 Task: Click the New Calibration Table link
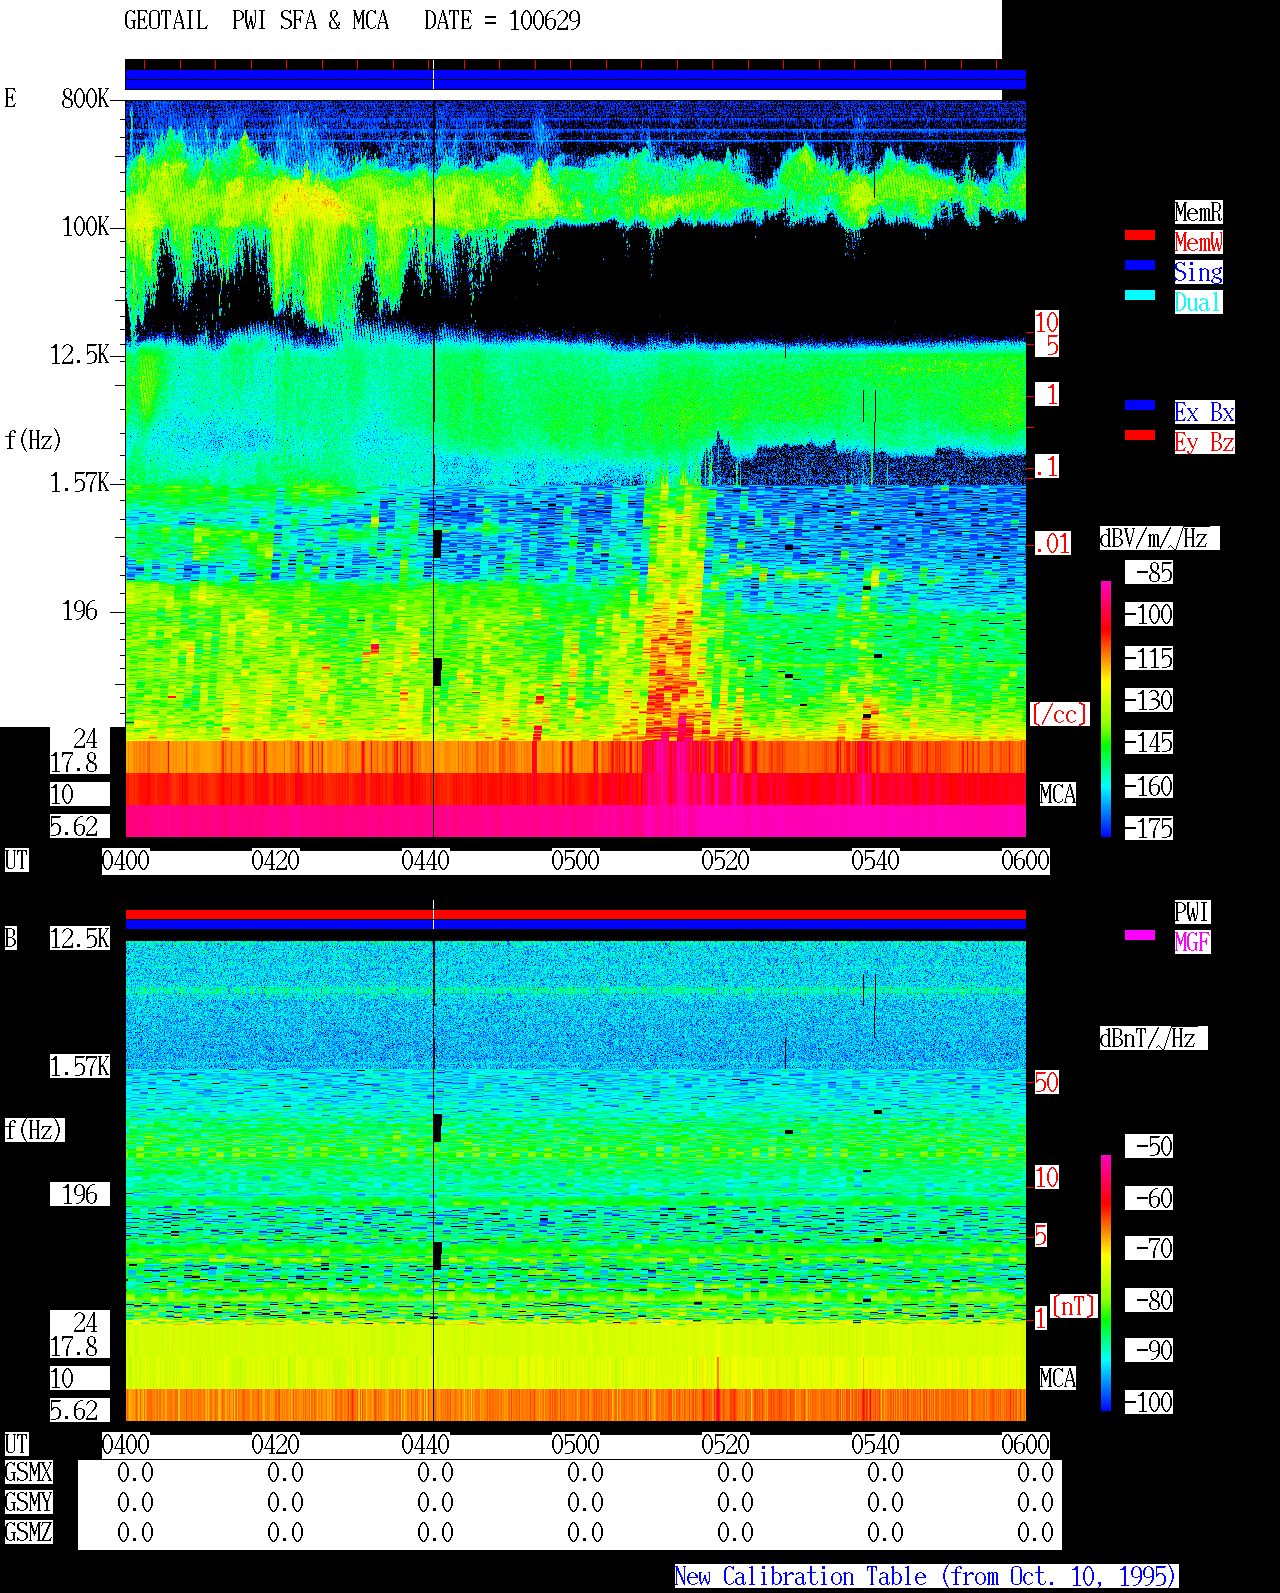(x=926, y=1577)
